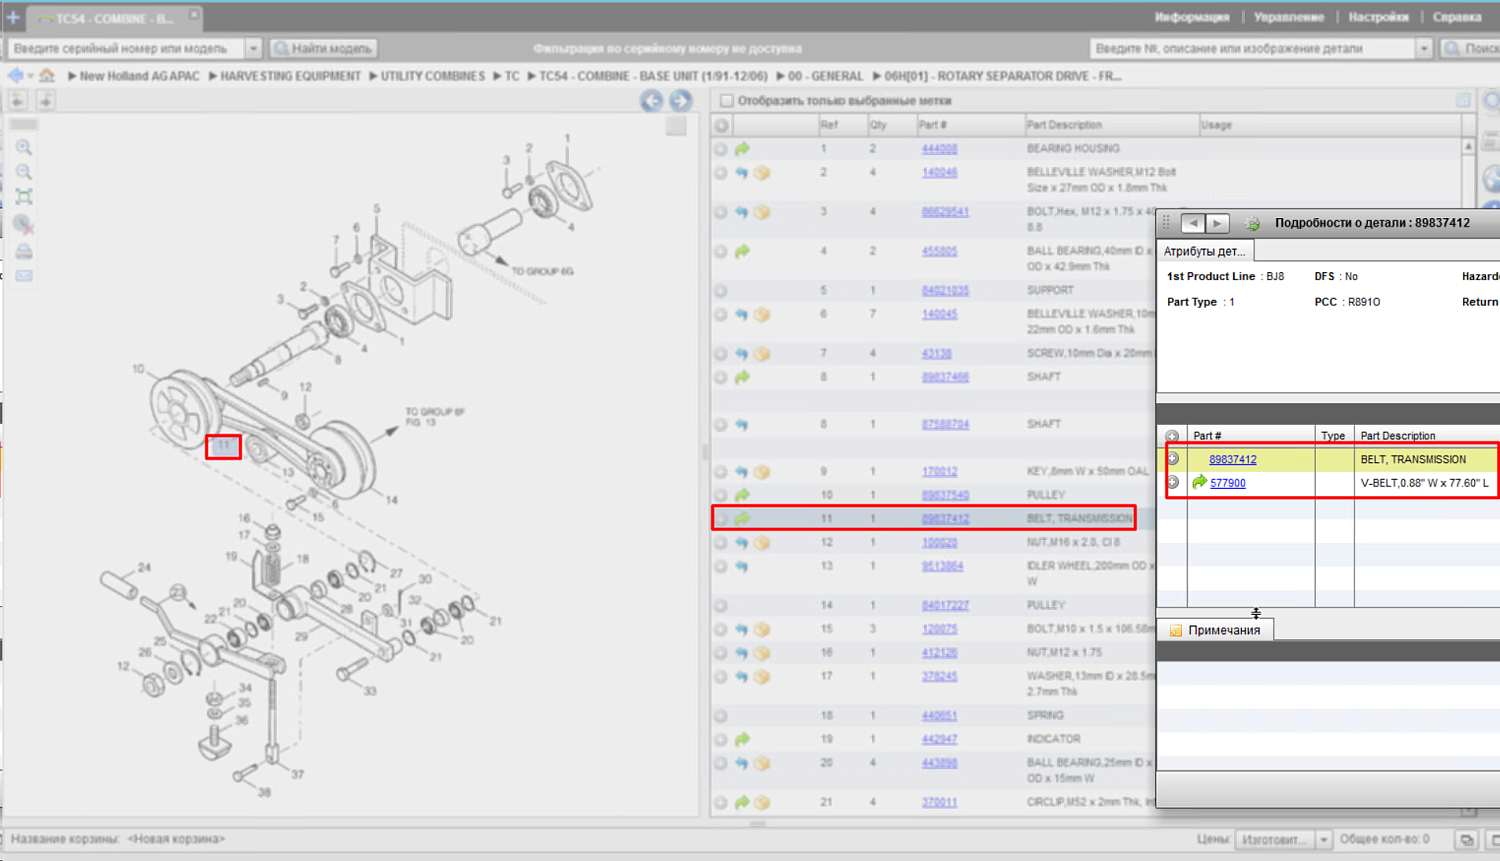Navigate to UTILITY COMBINES in the breadcrumb
The image size is (1500, 861).
(x=432, y=76)
